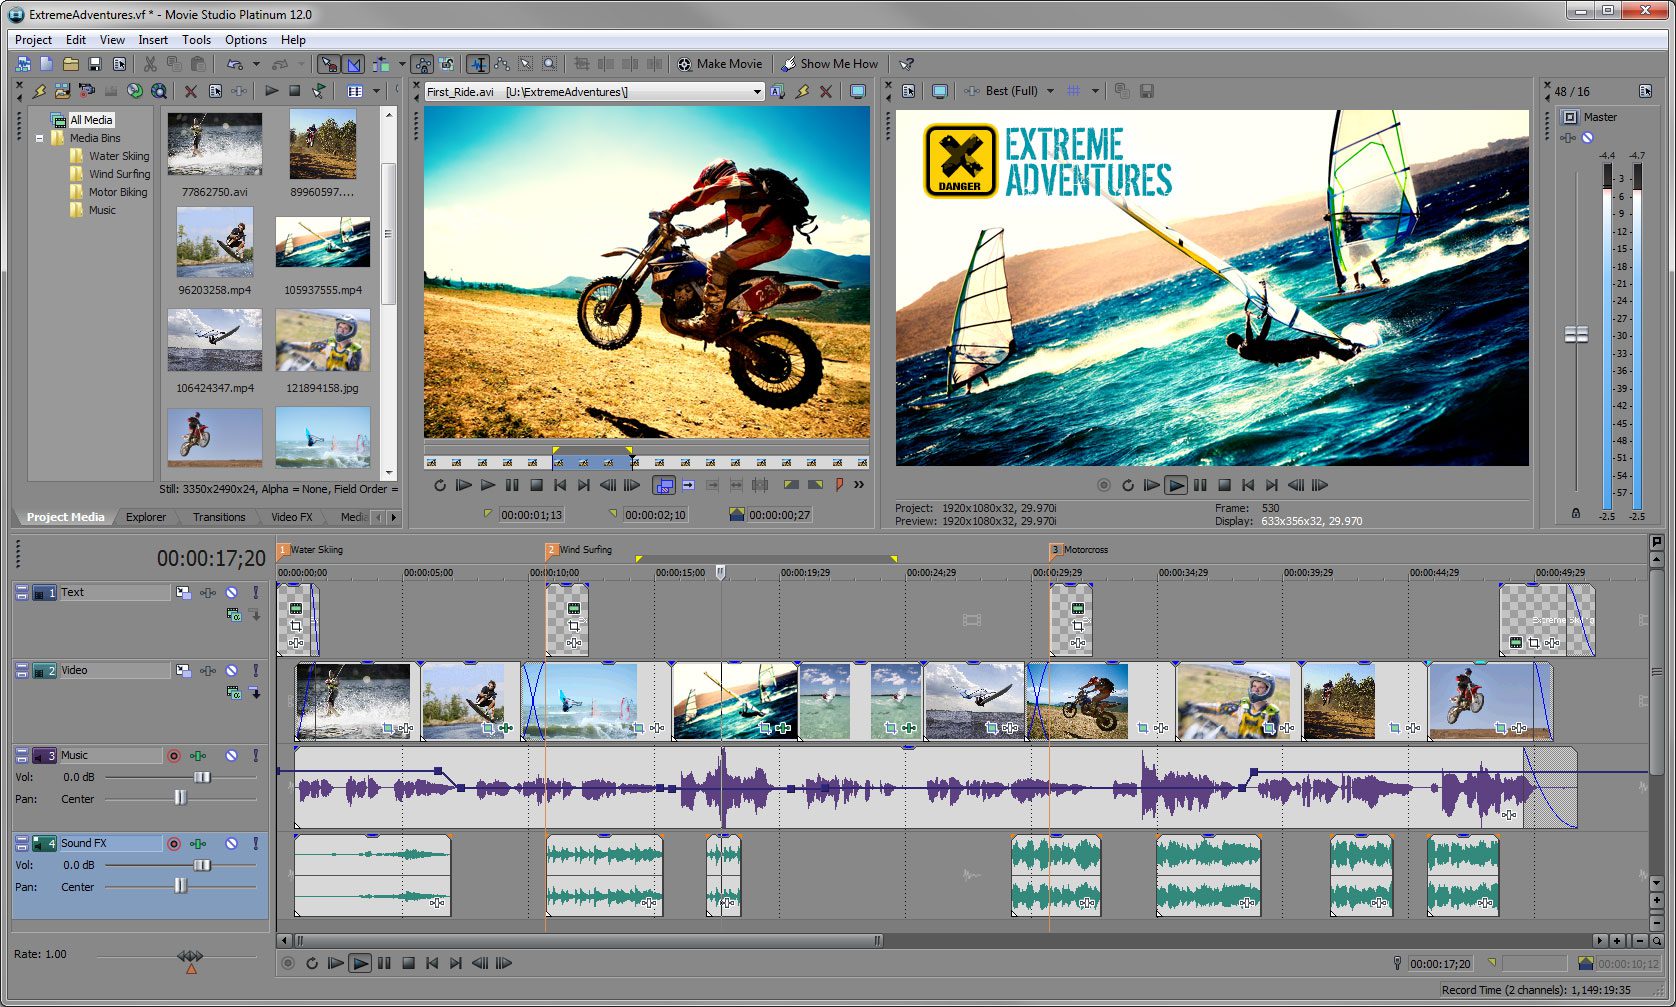The height and width of the screenshot is (1007, 1676).
Task: Select the 105937555.mp4 media thumbnail
Action: click(x=322, y=243)
